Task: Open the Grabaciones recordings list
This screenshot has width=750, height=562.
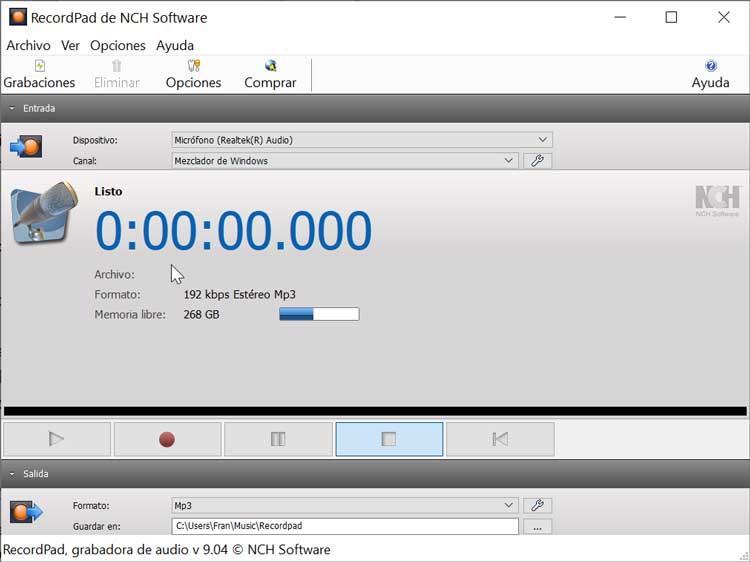Action: [39, 75]
